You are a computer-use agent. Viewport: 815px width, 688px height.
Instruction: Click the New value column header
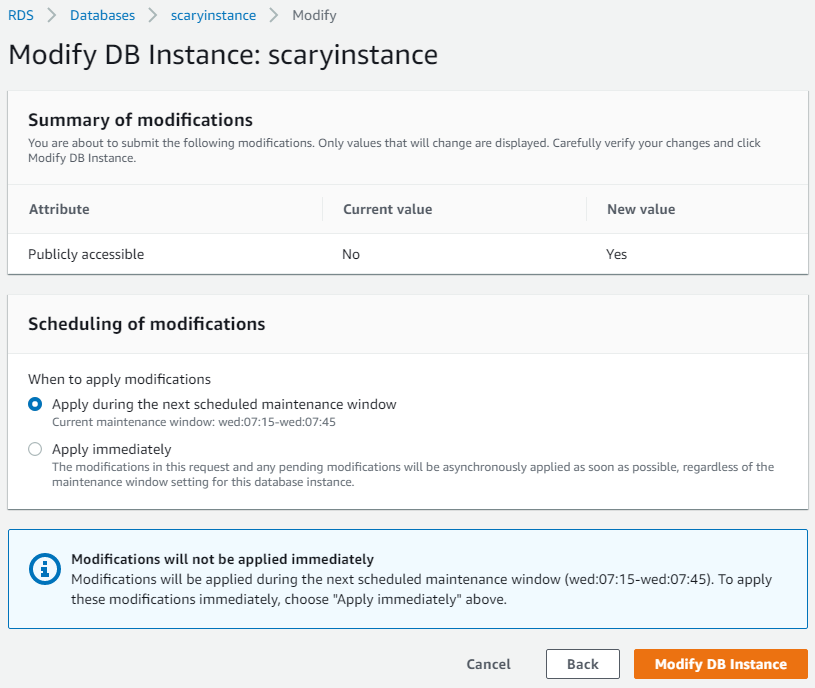(641, 209)
